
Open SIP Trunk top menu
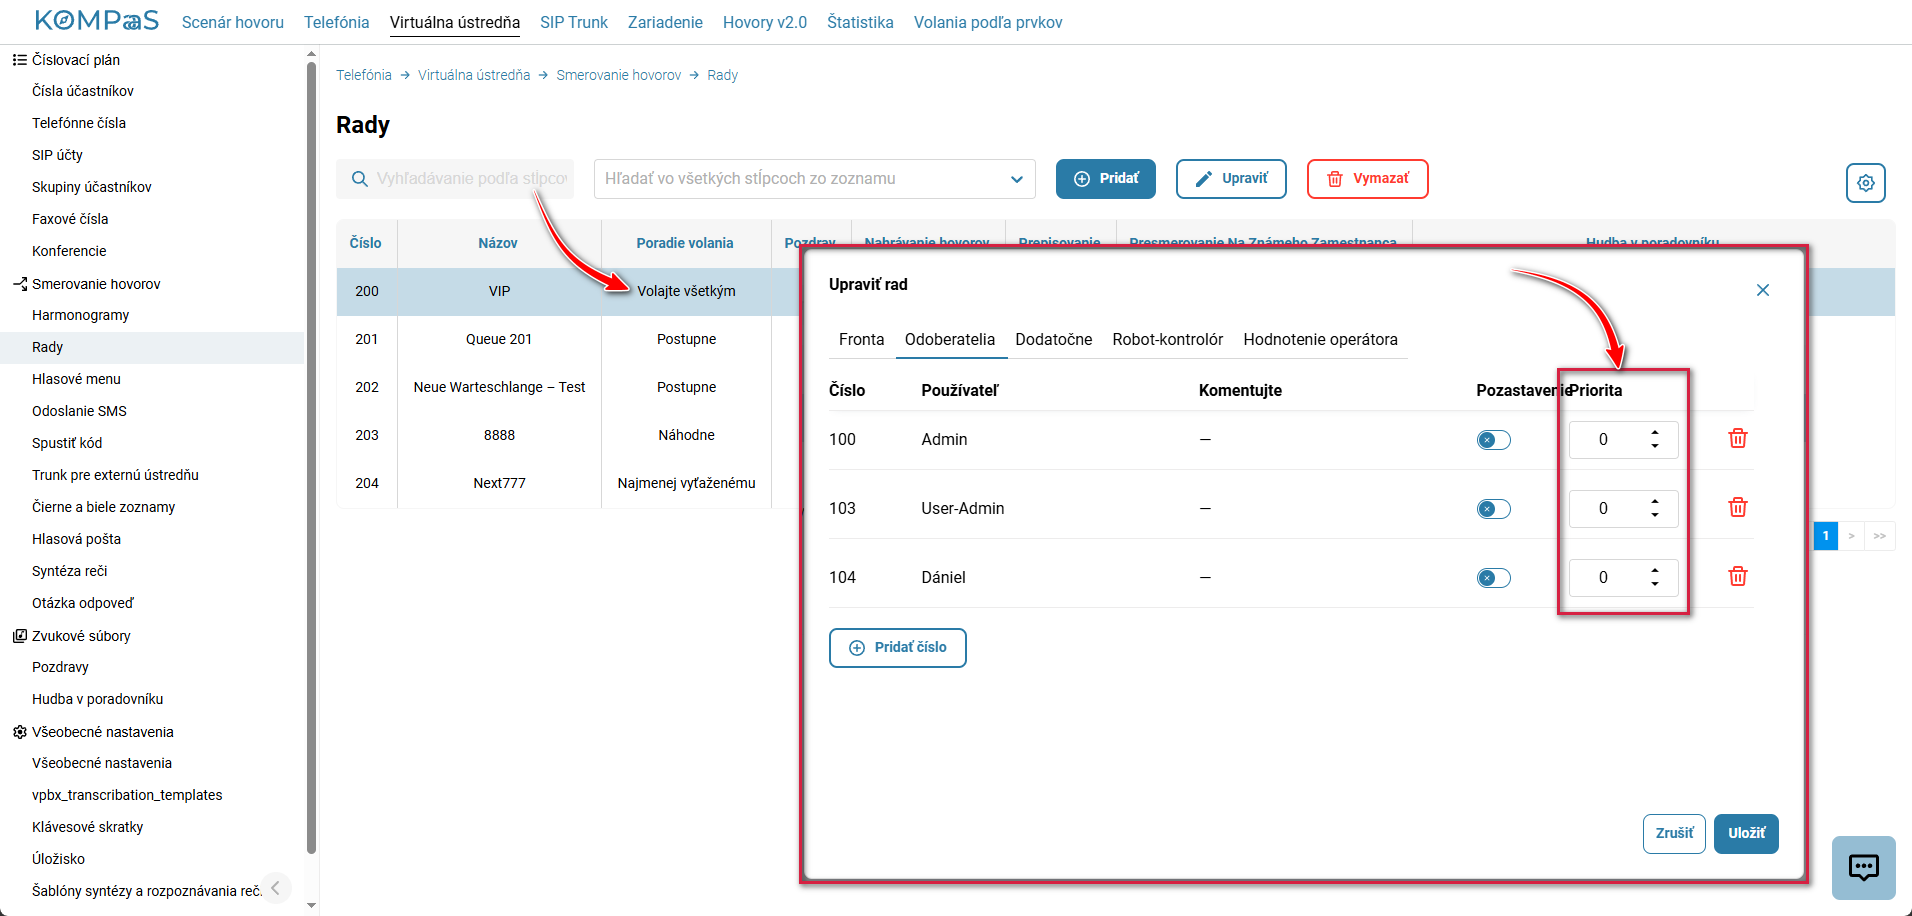coord(574,22)
